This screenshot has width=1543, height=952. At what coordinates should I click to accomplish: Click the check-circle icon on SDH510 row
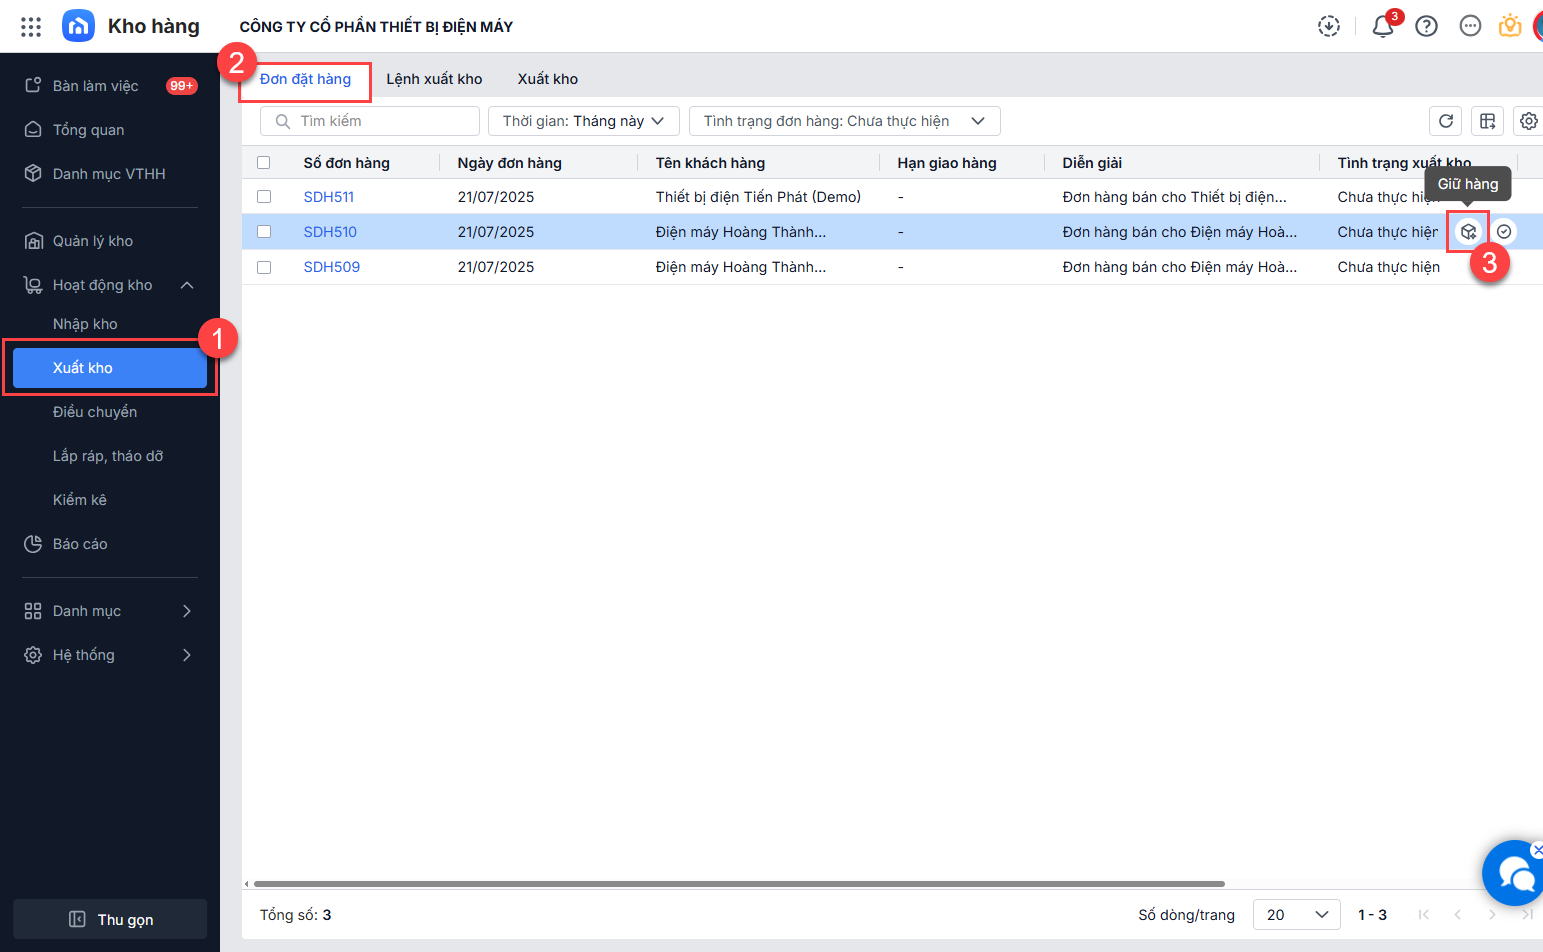(1504, 232)
